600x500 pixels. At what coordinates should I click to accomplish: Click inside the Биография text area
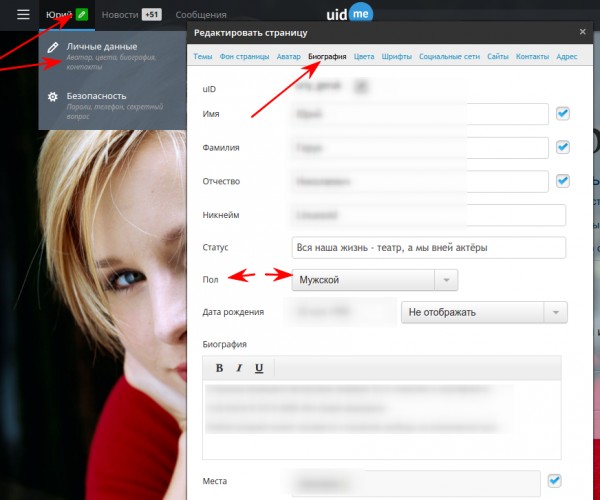pos(382,420)
